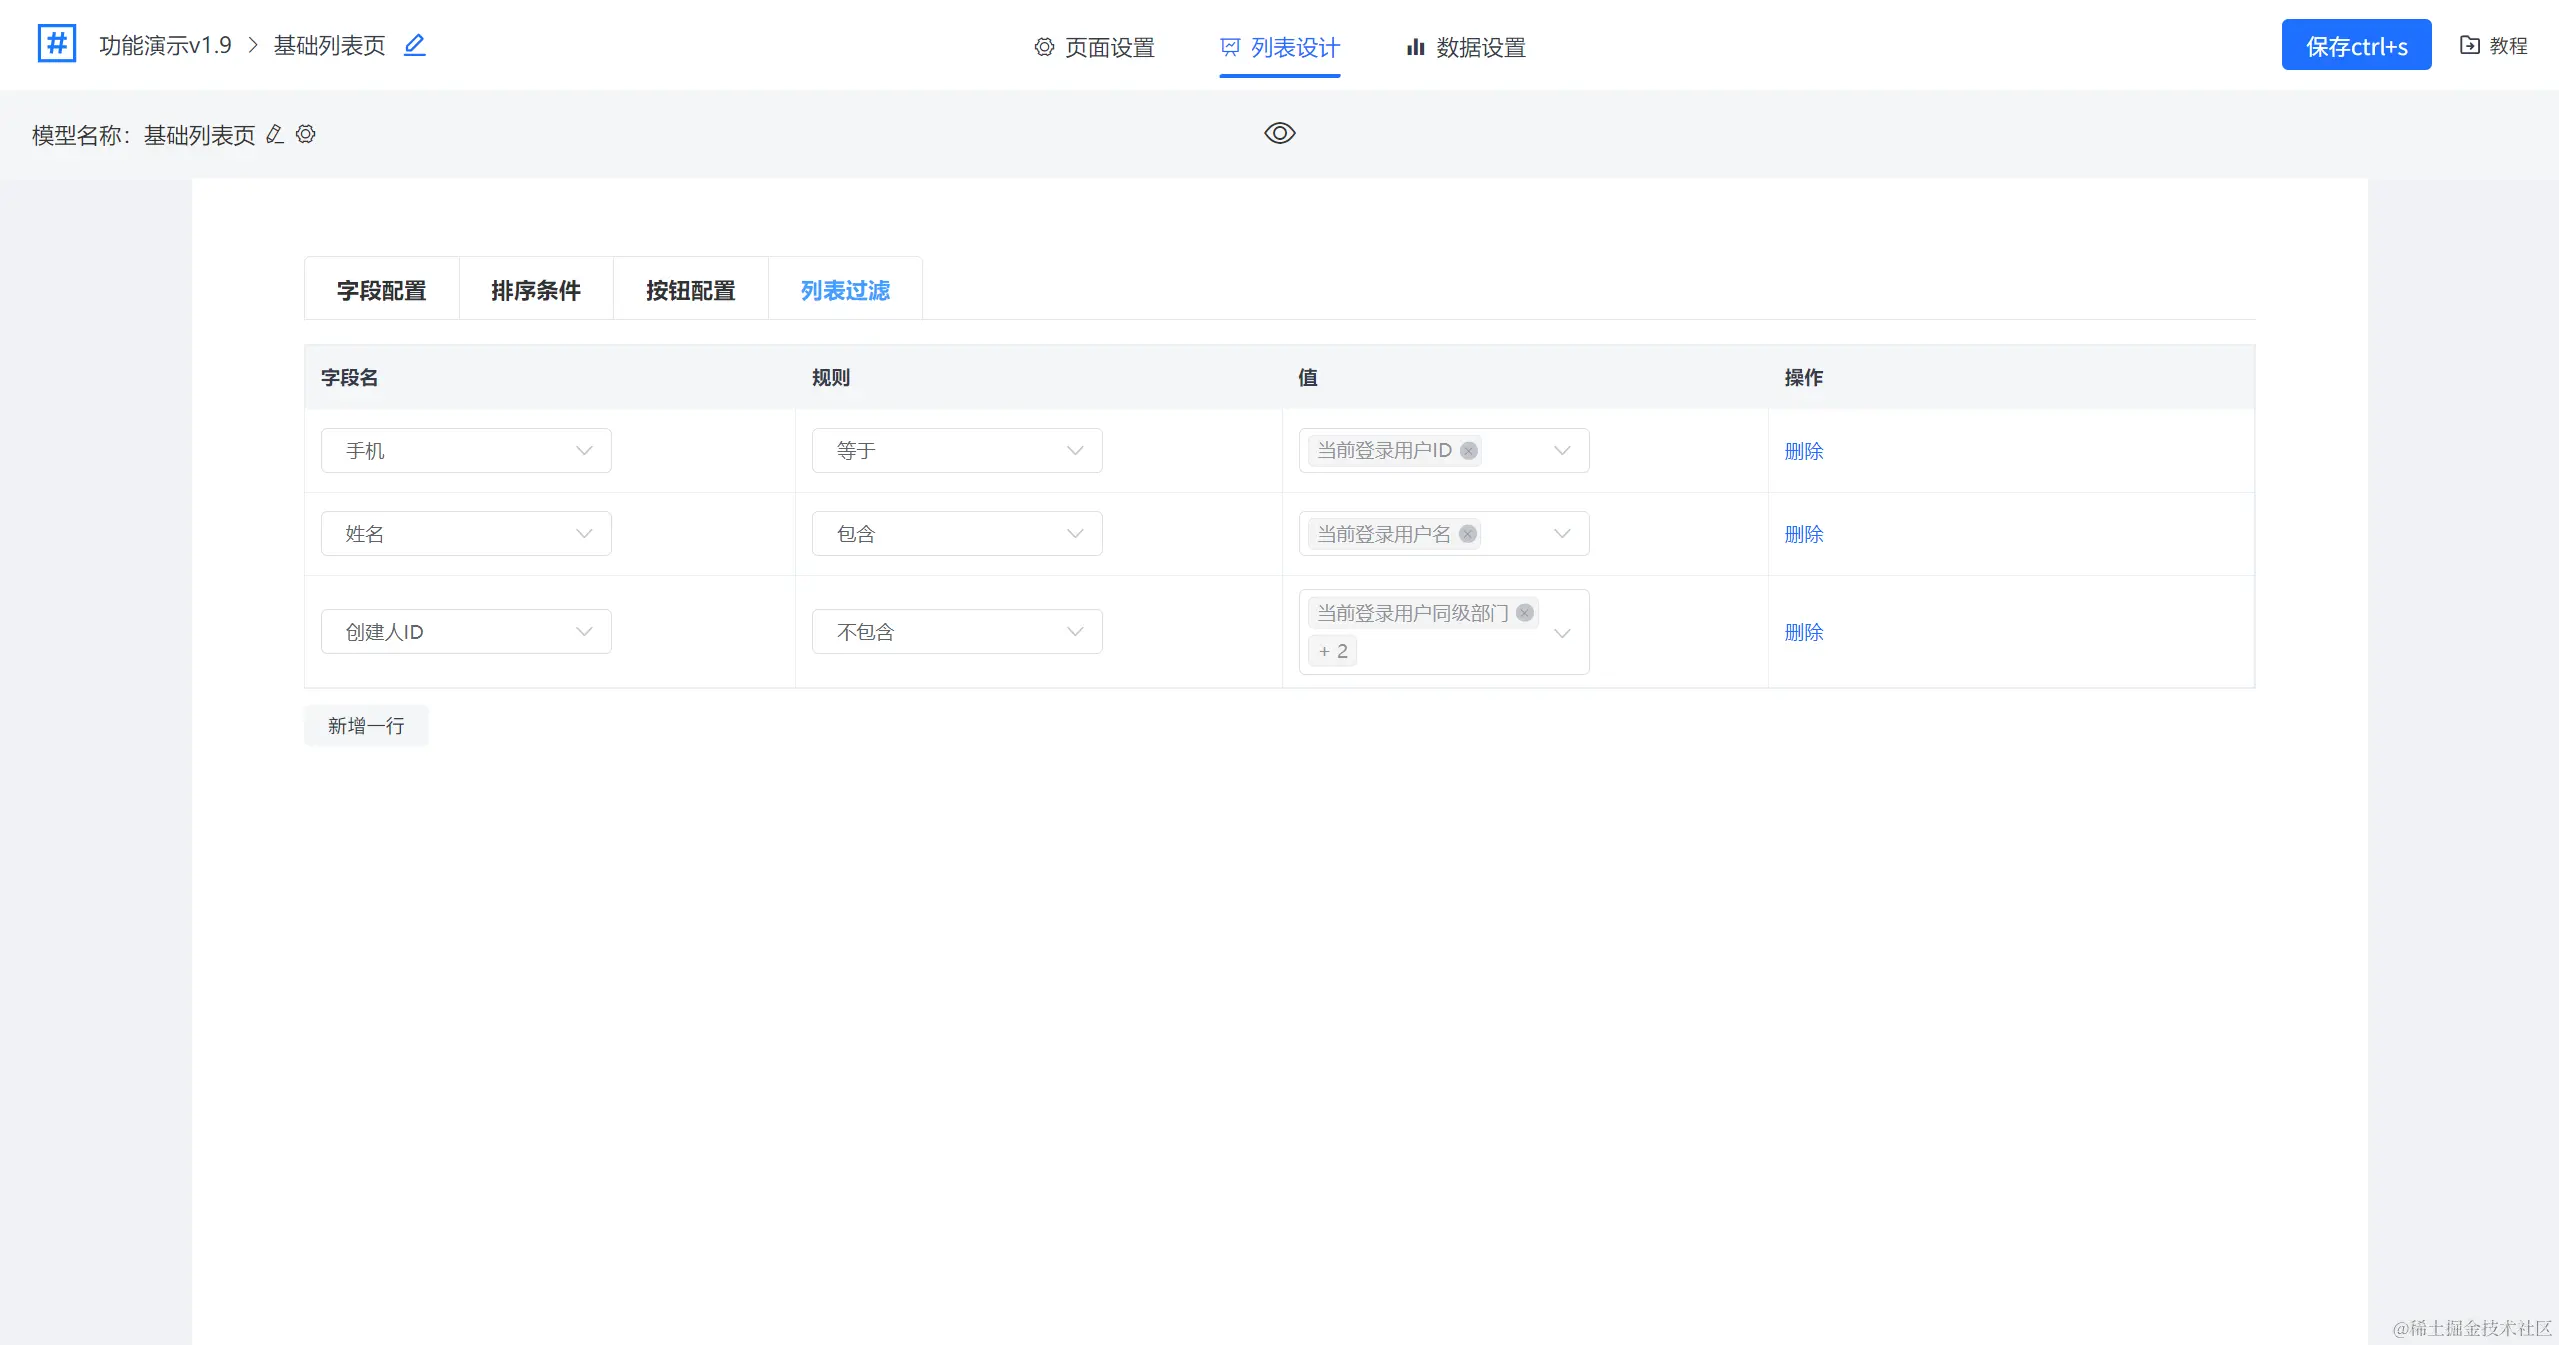The height and width of the screenshot is (1345, 2559).
Task: Open the 不包含 rule dropdown
Action: click(x=956, y=632)
